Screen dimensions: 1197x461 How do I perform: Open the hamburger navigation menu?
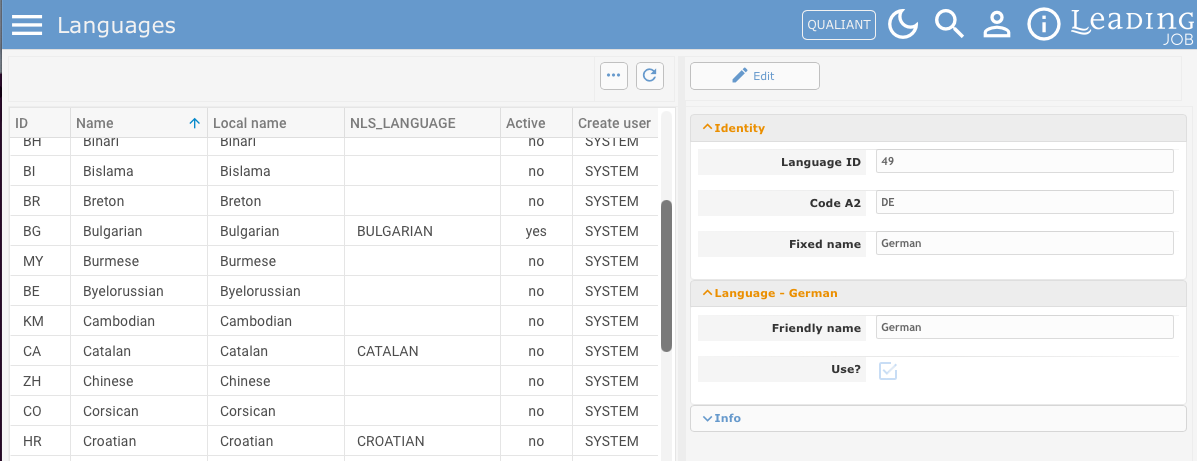pyautogui.click(x=27, y=25)
